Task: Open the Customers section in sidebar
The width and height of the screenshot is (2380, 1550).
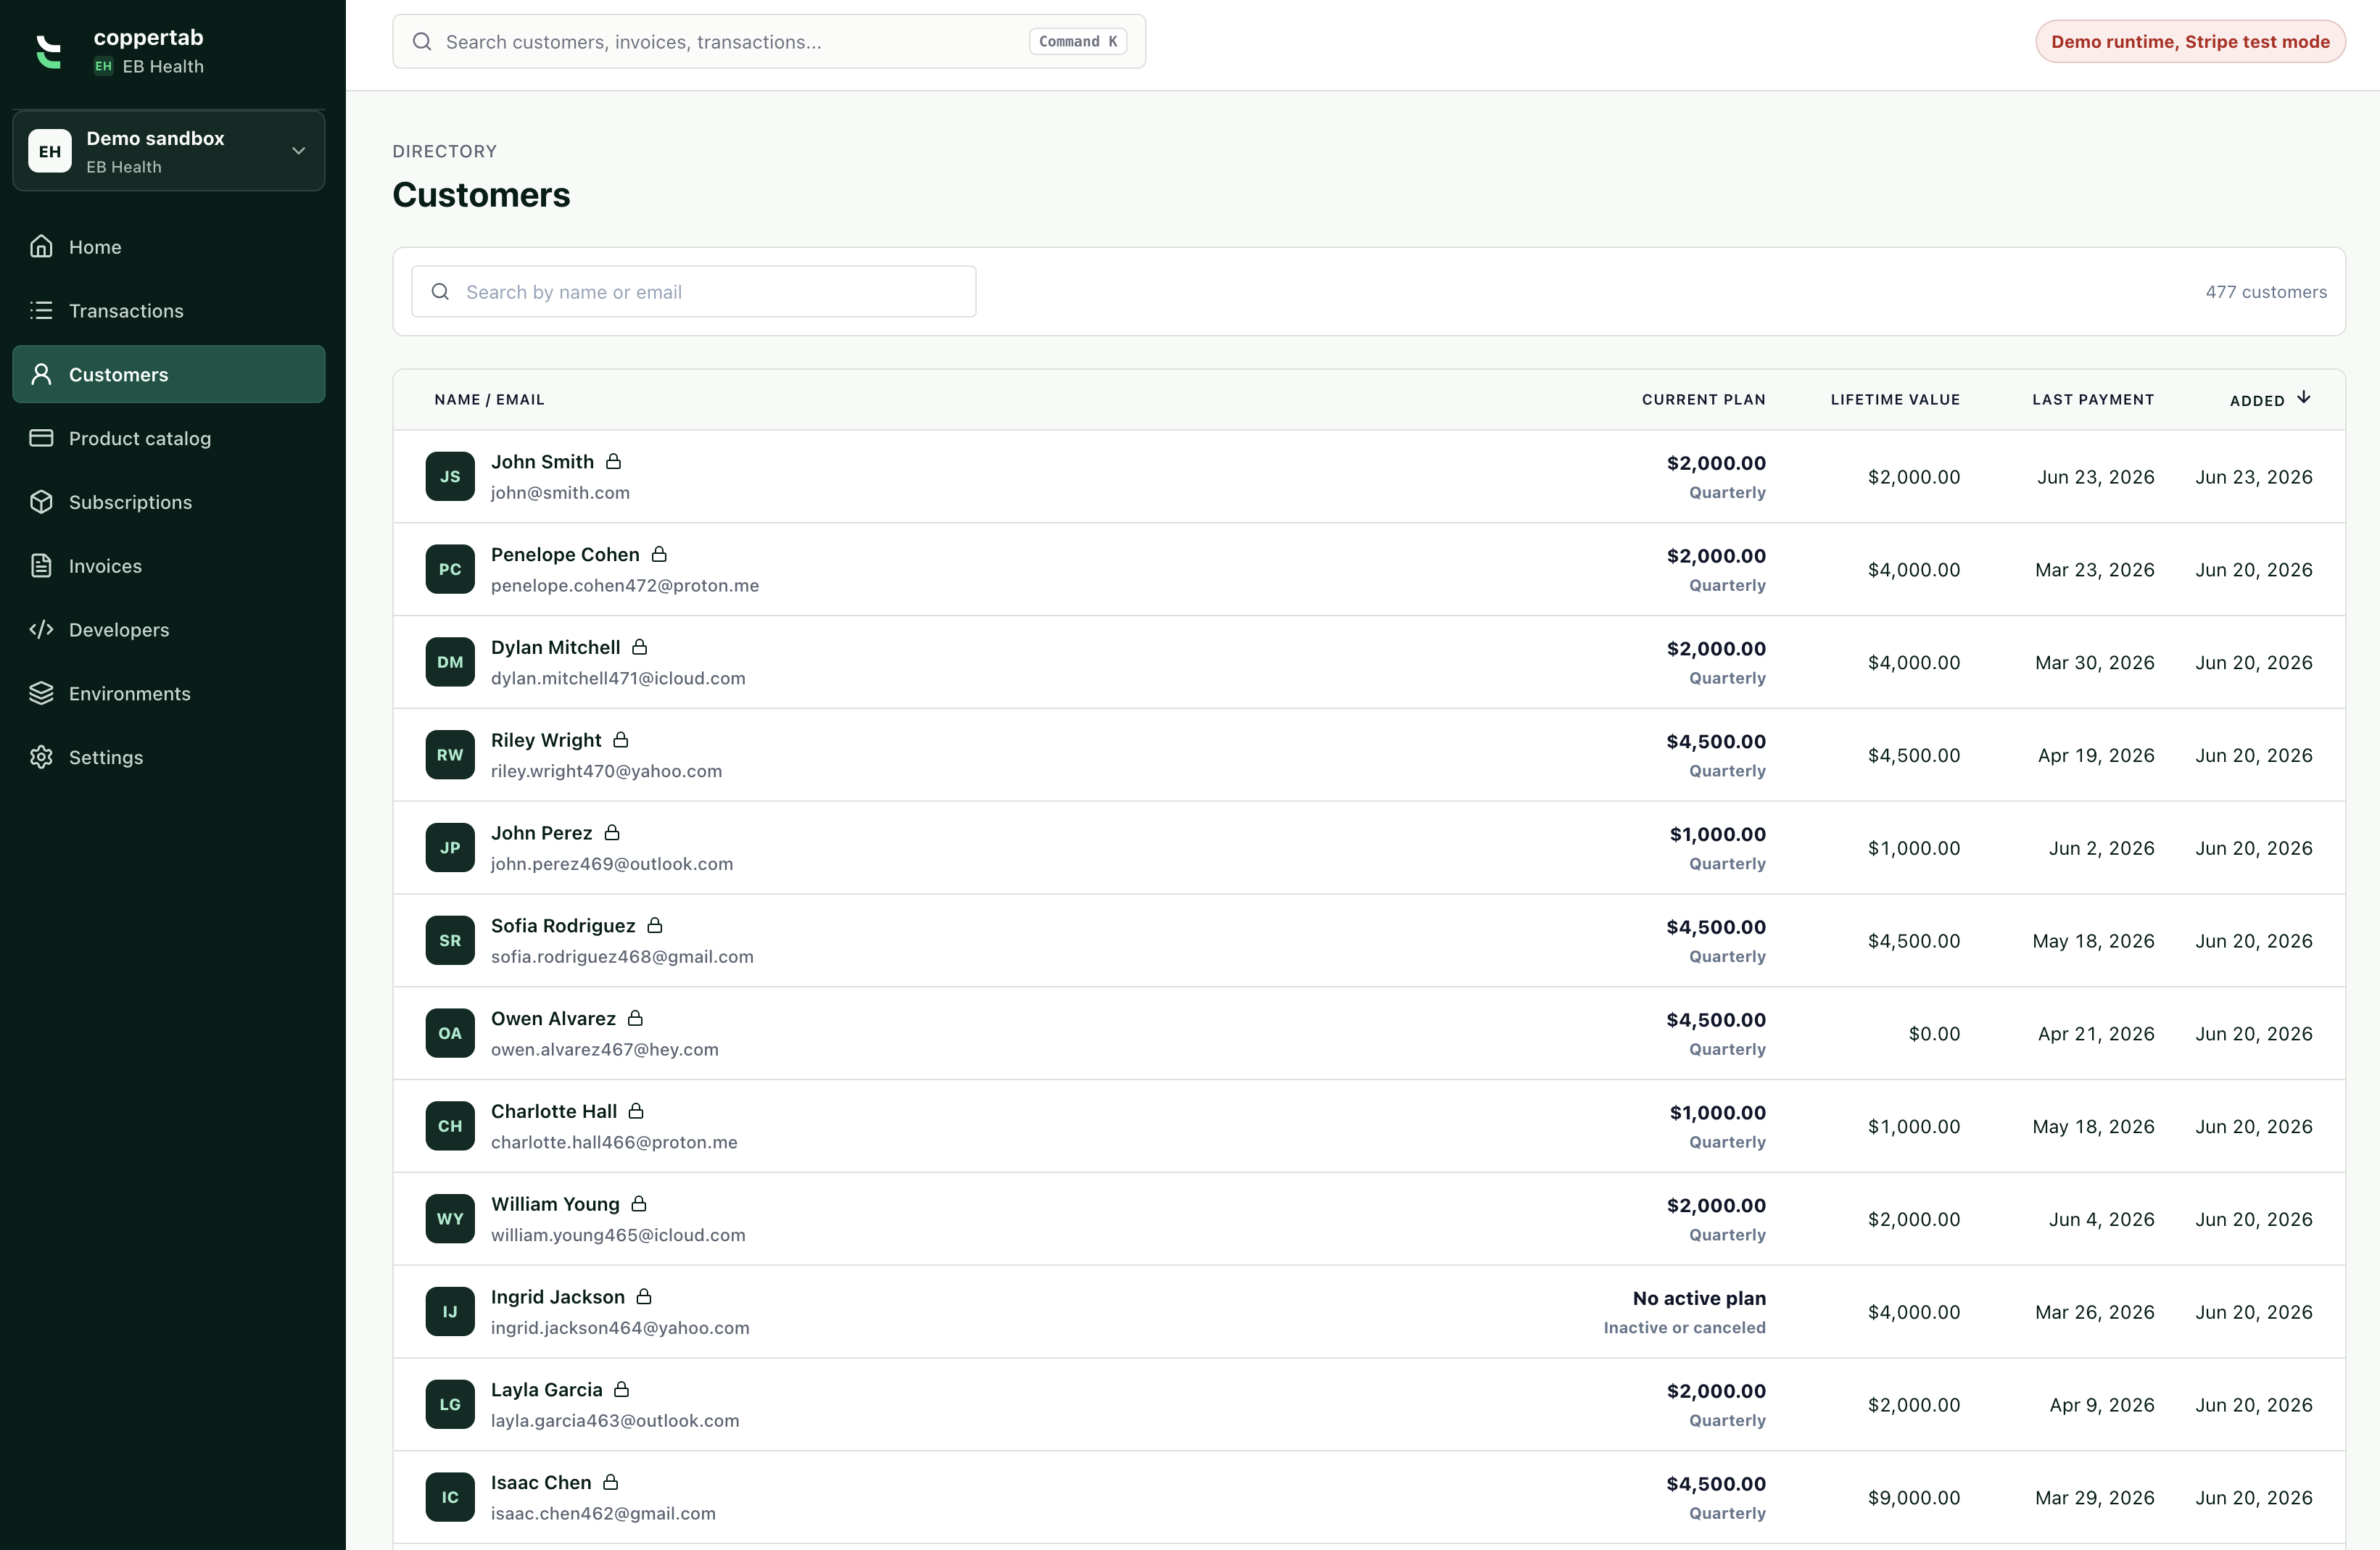Action: pos(169,374)
